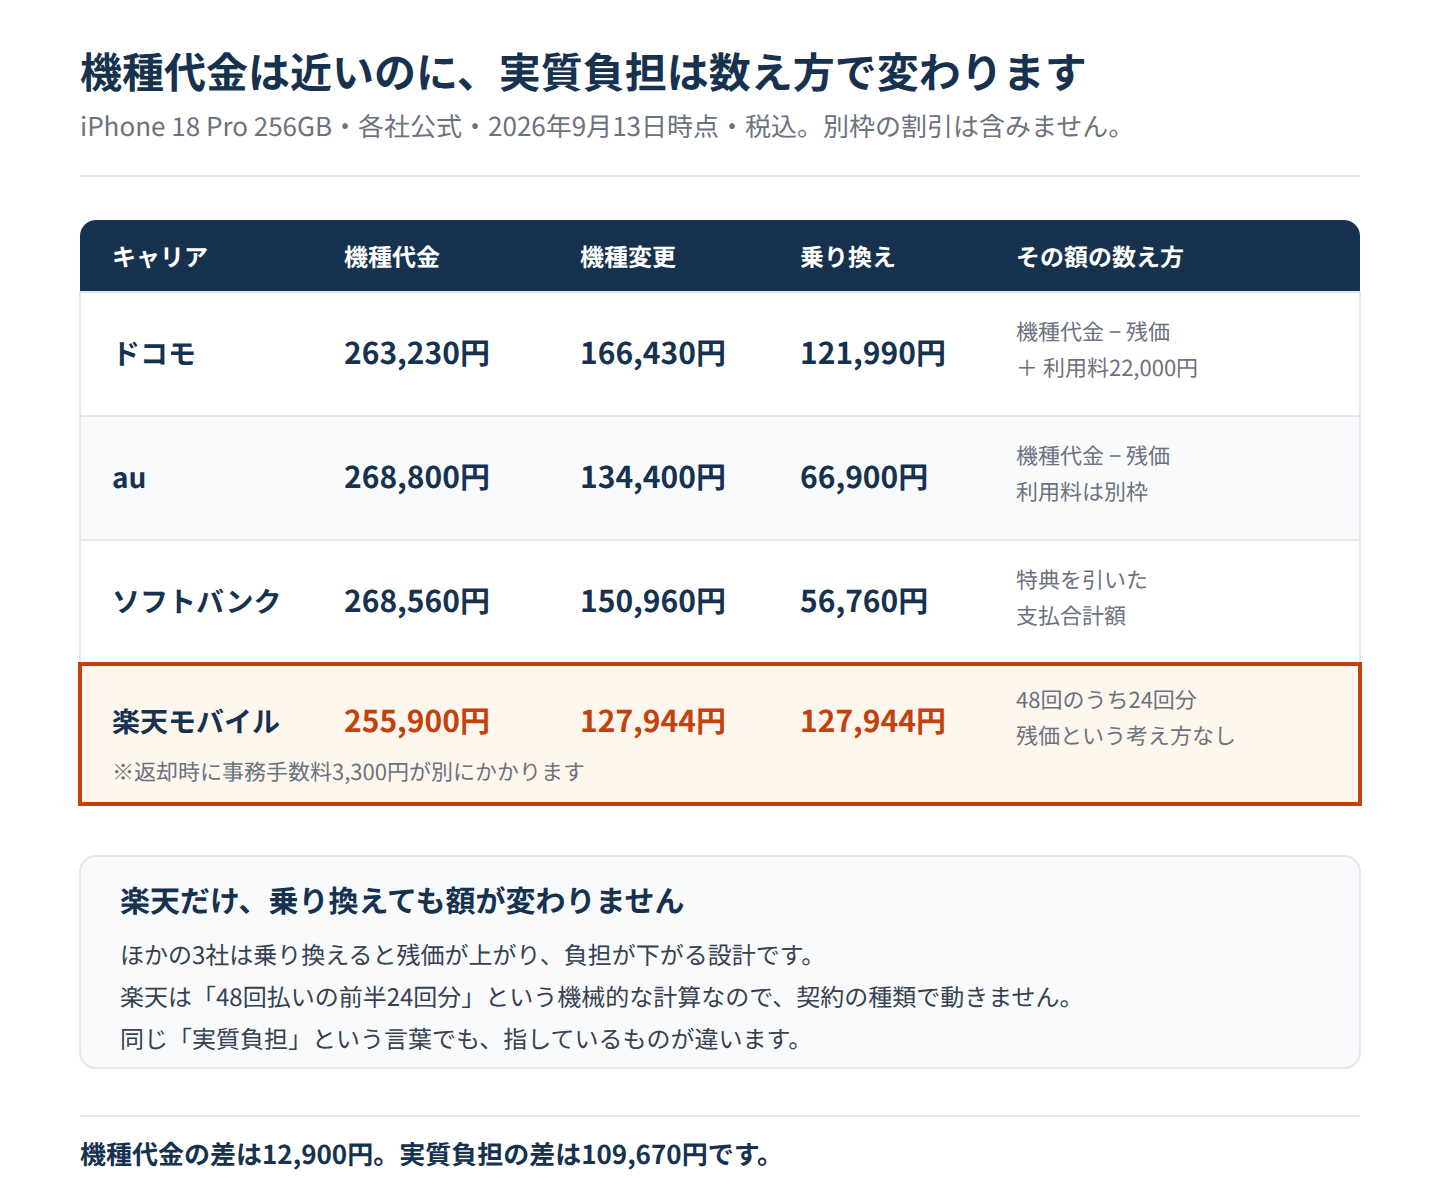Select the au carrier name
This screenshot has height=1200, width=1440.
129,478
